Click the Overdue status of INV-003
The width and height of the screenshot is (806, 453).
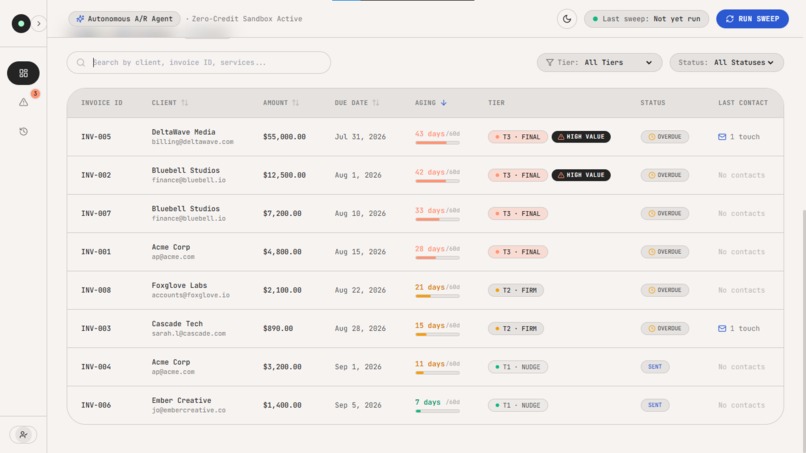click(x=665, y=329)
